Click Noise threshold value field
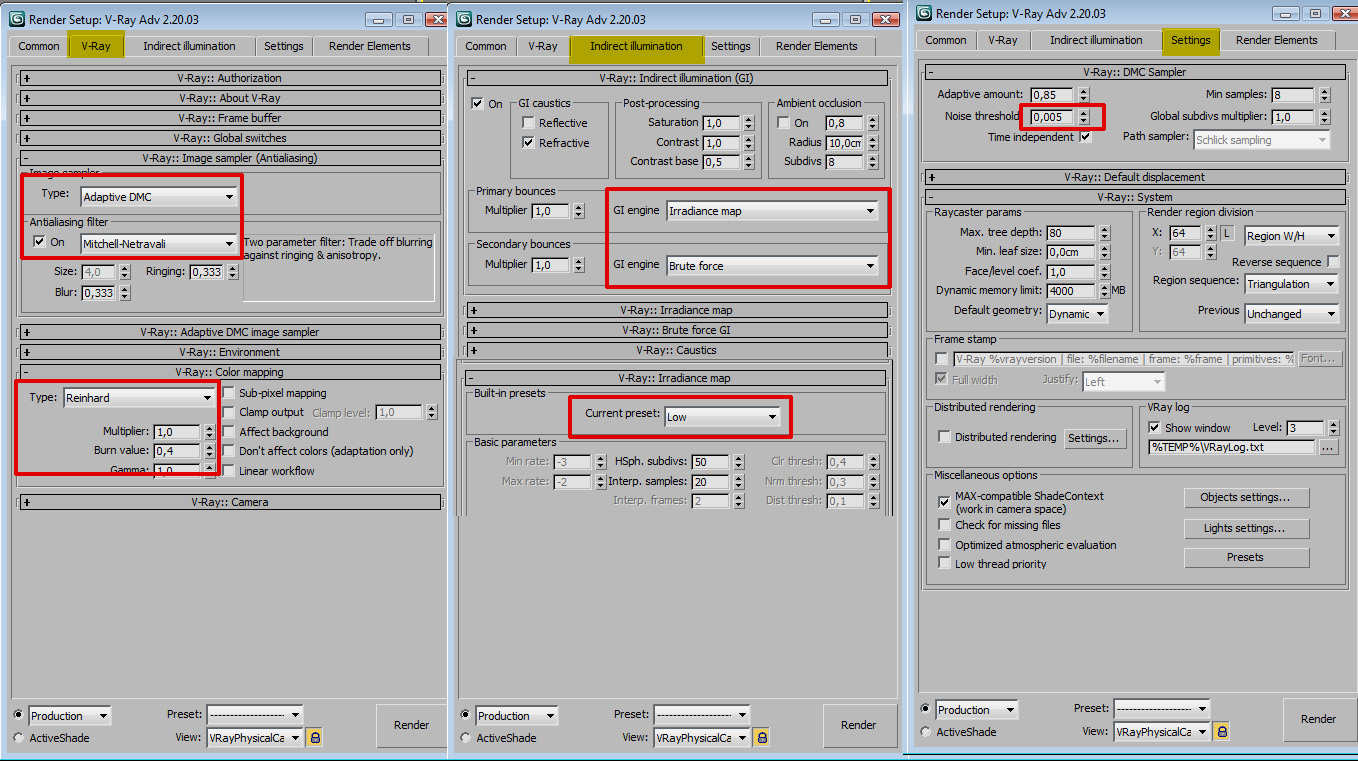This screenshot has height=761, width=1358. click(1053, 117)
